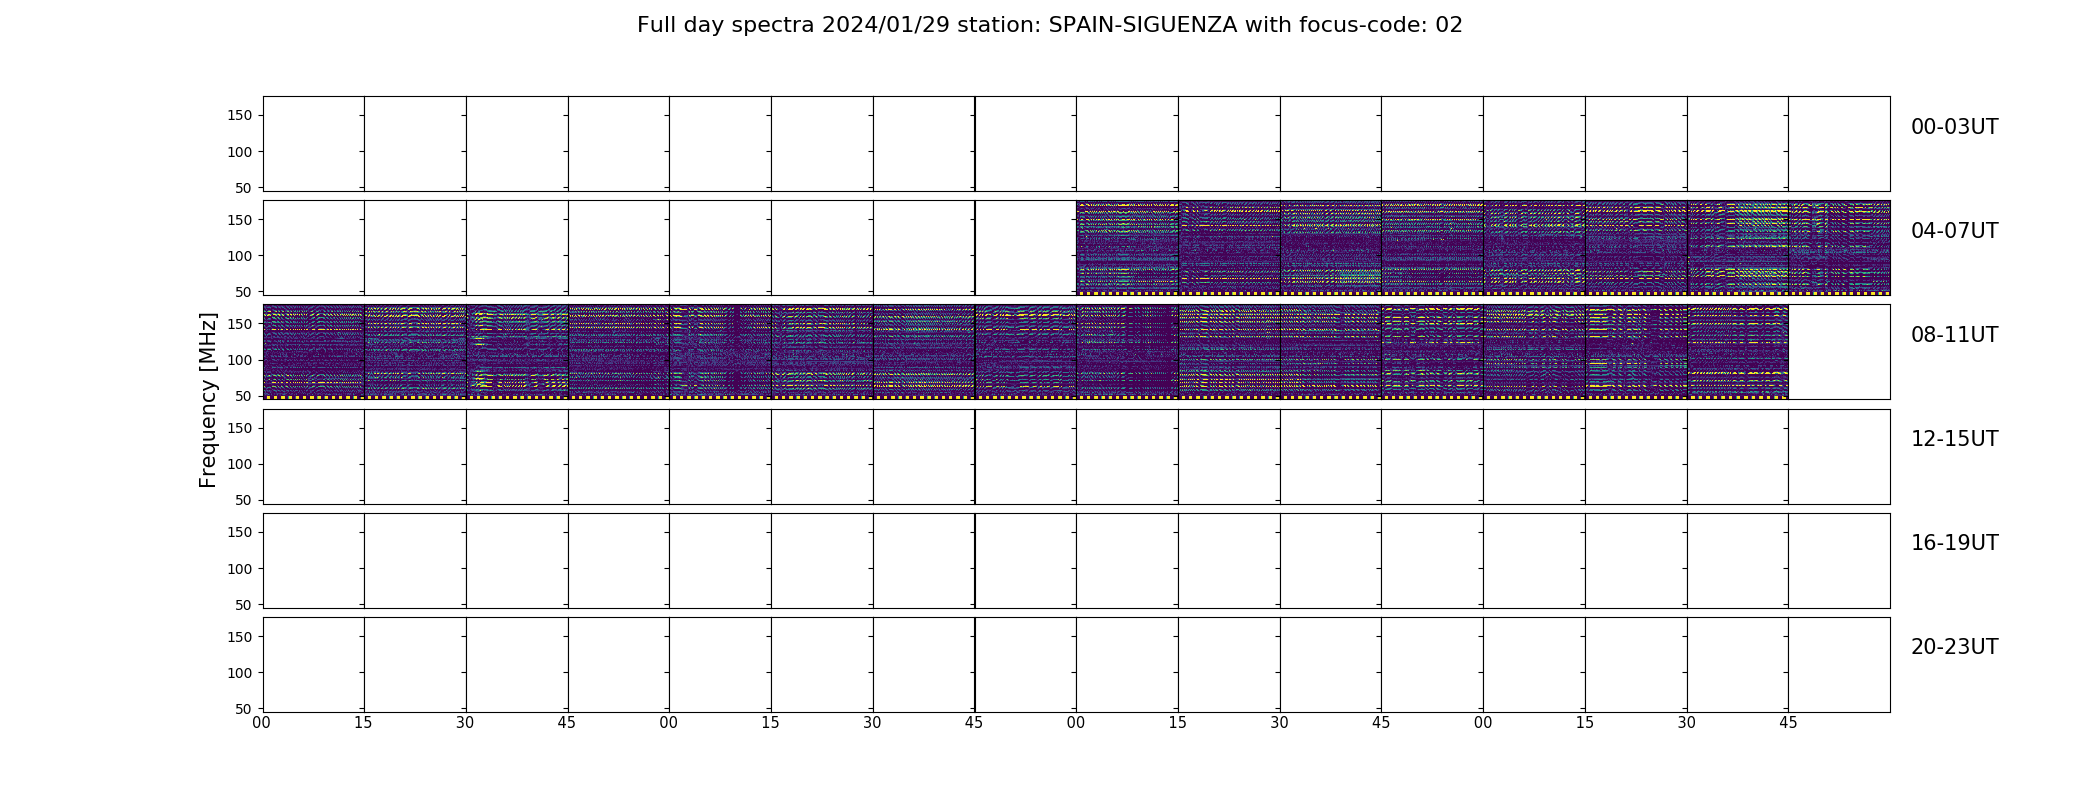Select the '12-15UT' row label

click(1954, 439)
